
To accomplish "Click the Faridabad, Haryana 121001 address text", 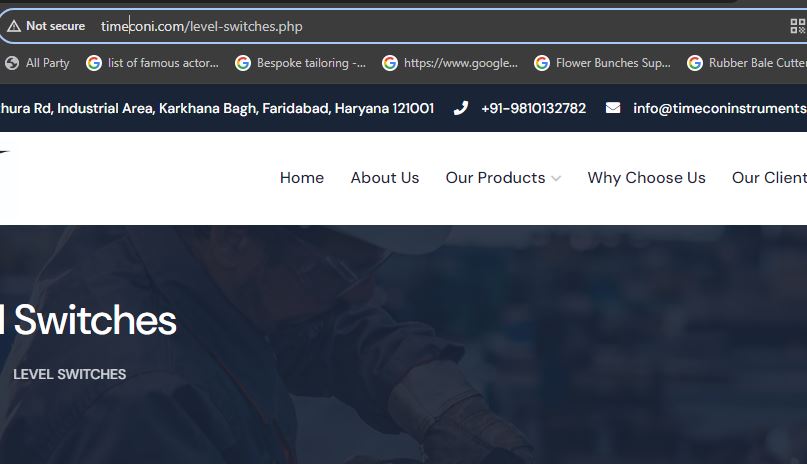I will pyautogui.click(x=348, y=108).
